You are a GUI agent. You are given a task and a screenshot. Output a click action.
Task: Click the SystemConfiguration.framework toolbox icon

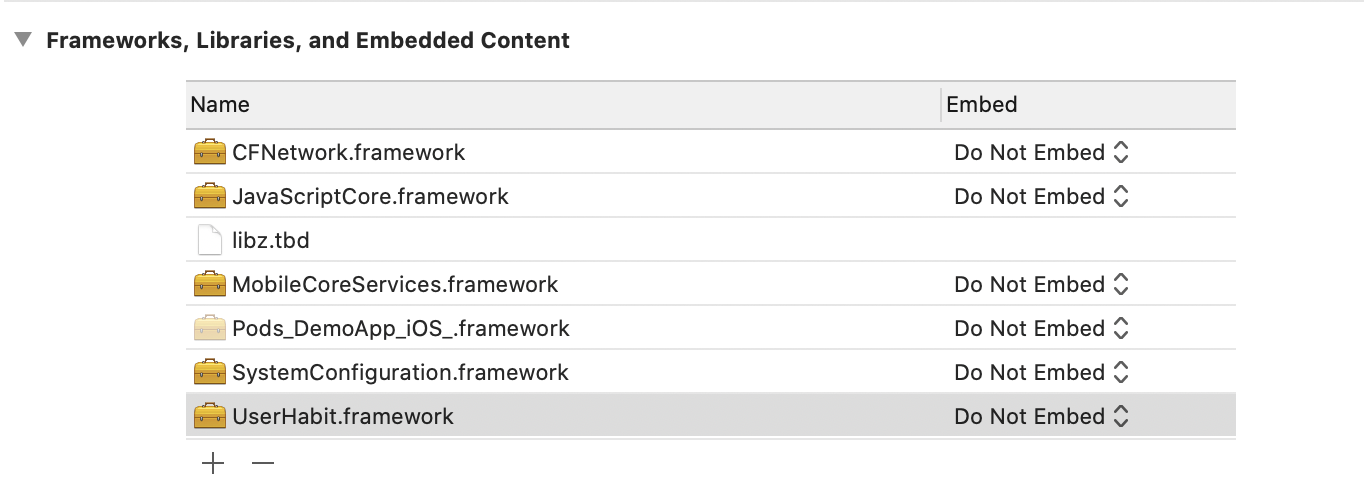(209, 373)
